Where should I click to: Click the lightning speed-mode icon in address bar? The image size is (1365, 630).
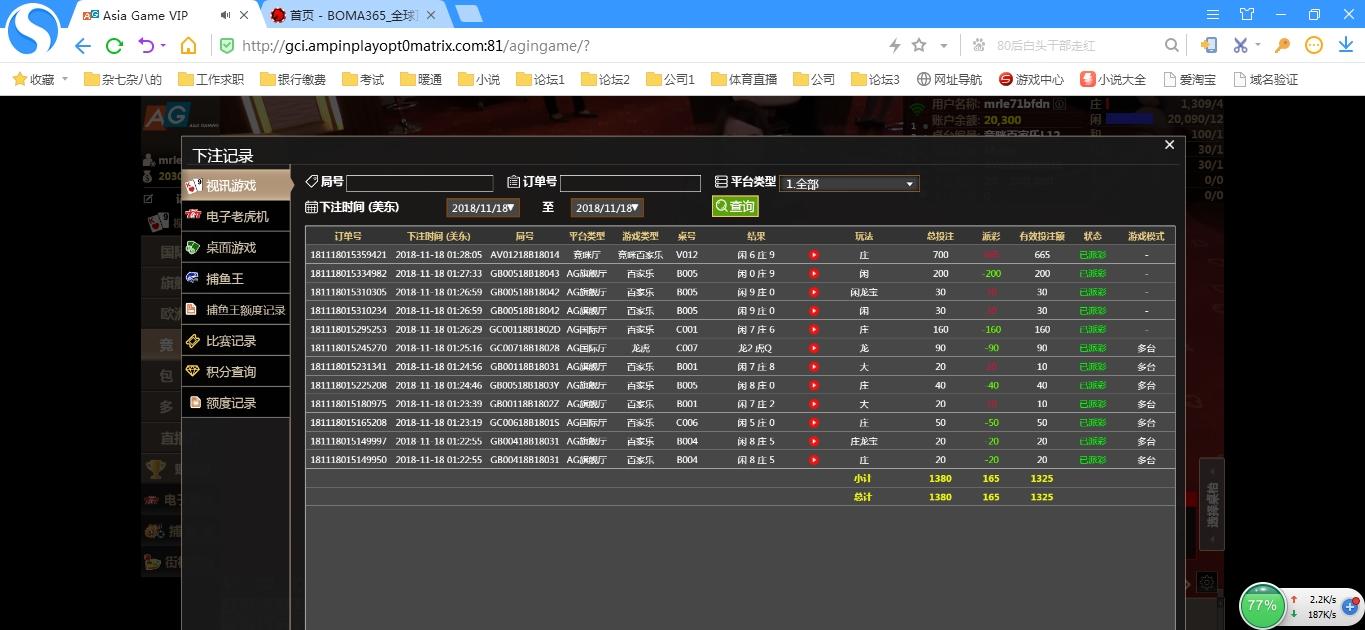click(895, 46)
